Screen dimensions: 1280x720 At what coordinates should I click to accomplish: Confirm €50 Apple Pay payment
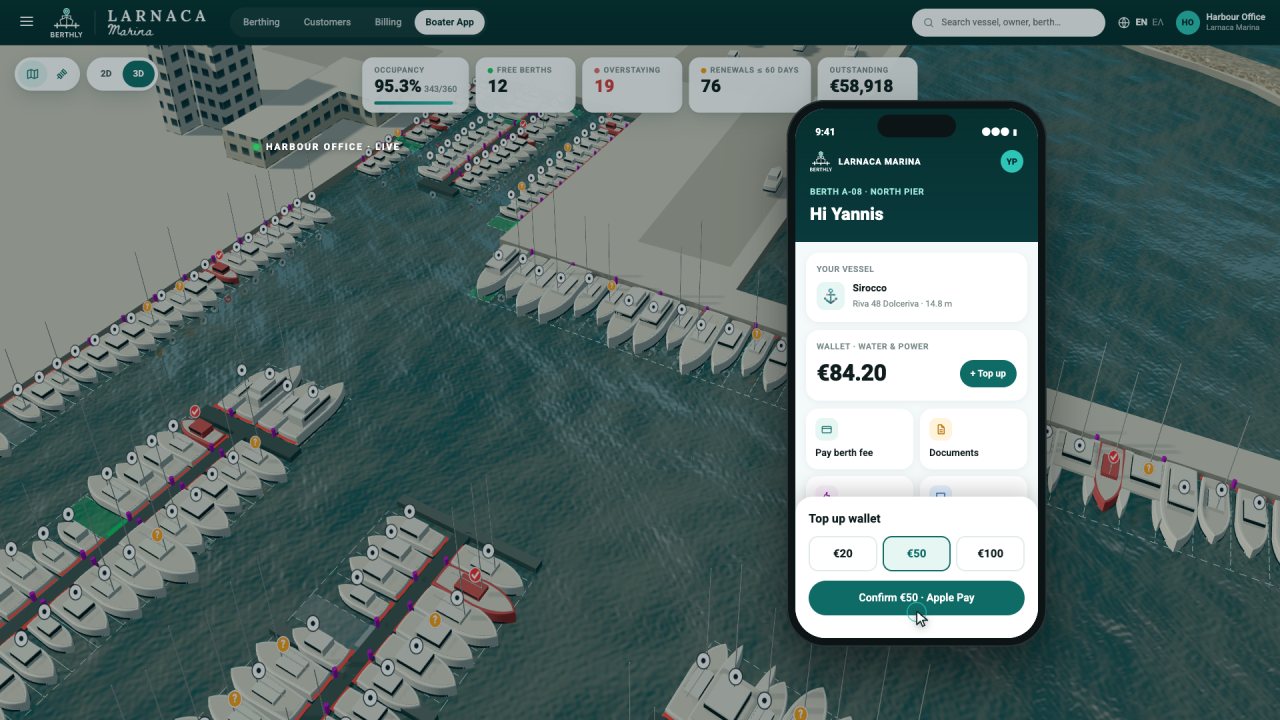pos(917,598)
